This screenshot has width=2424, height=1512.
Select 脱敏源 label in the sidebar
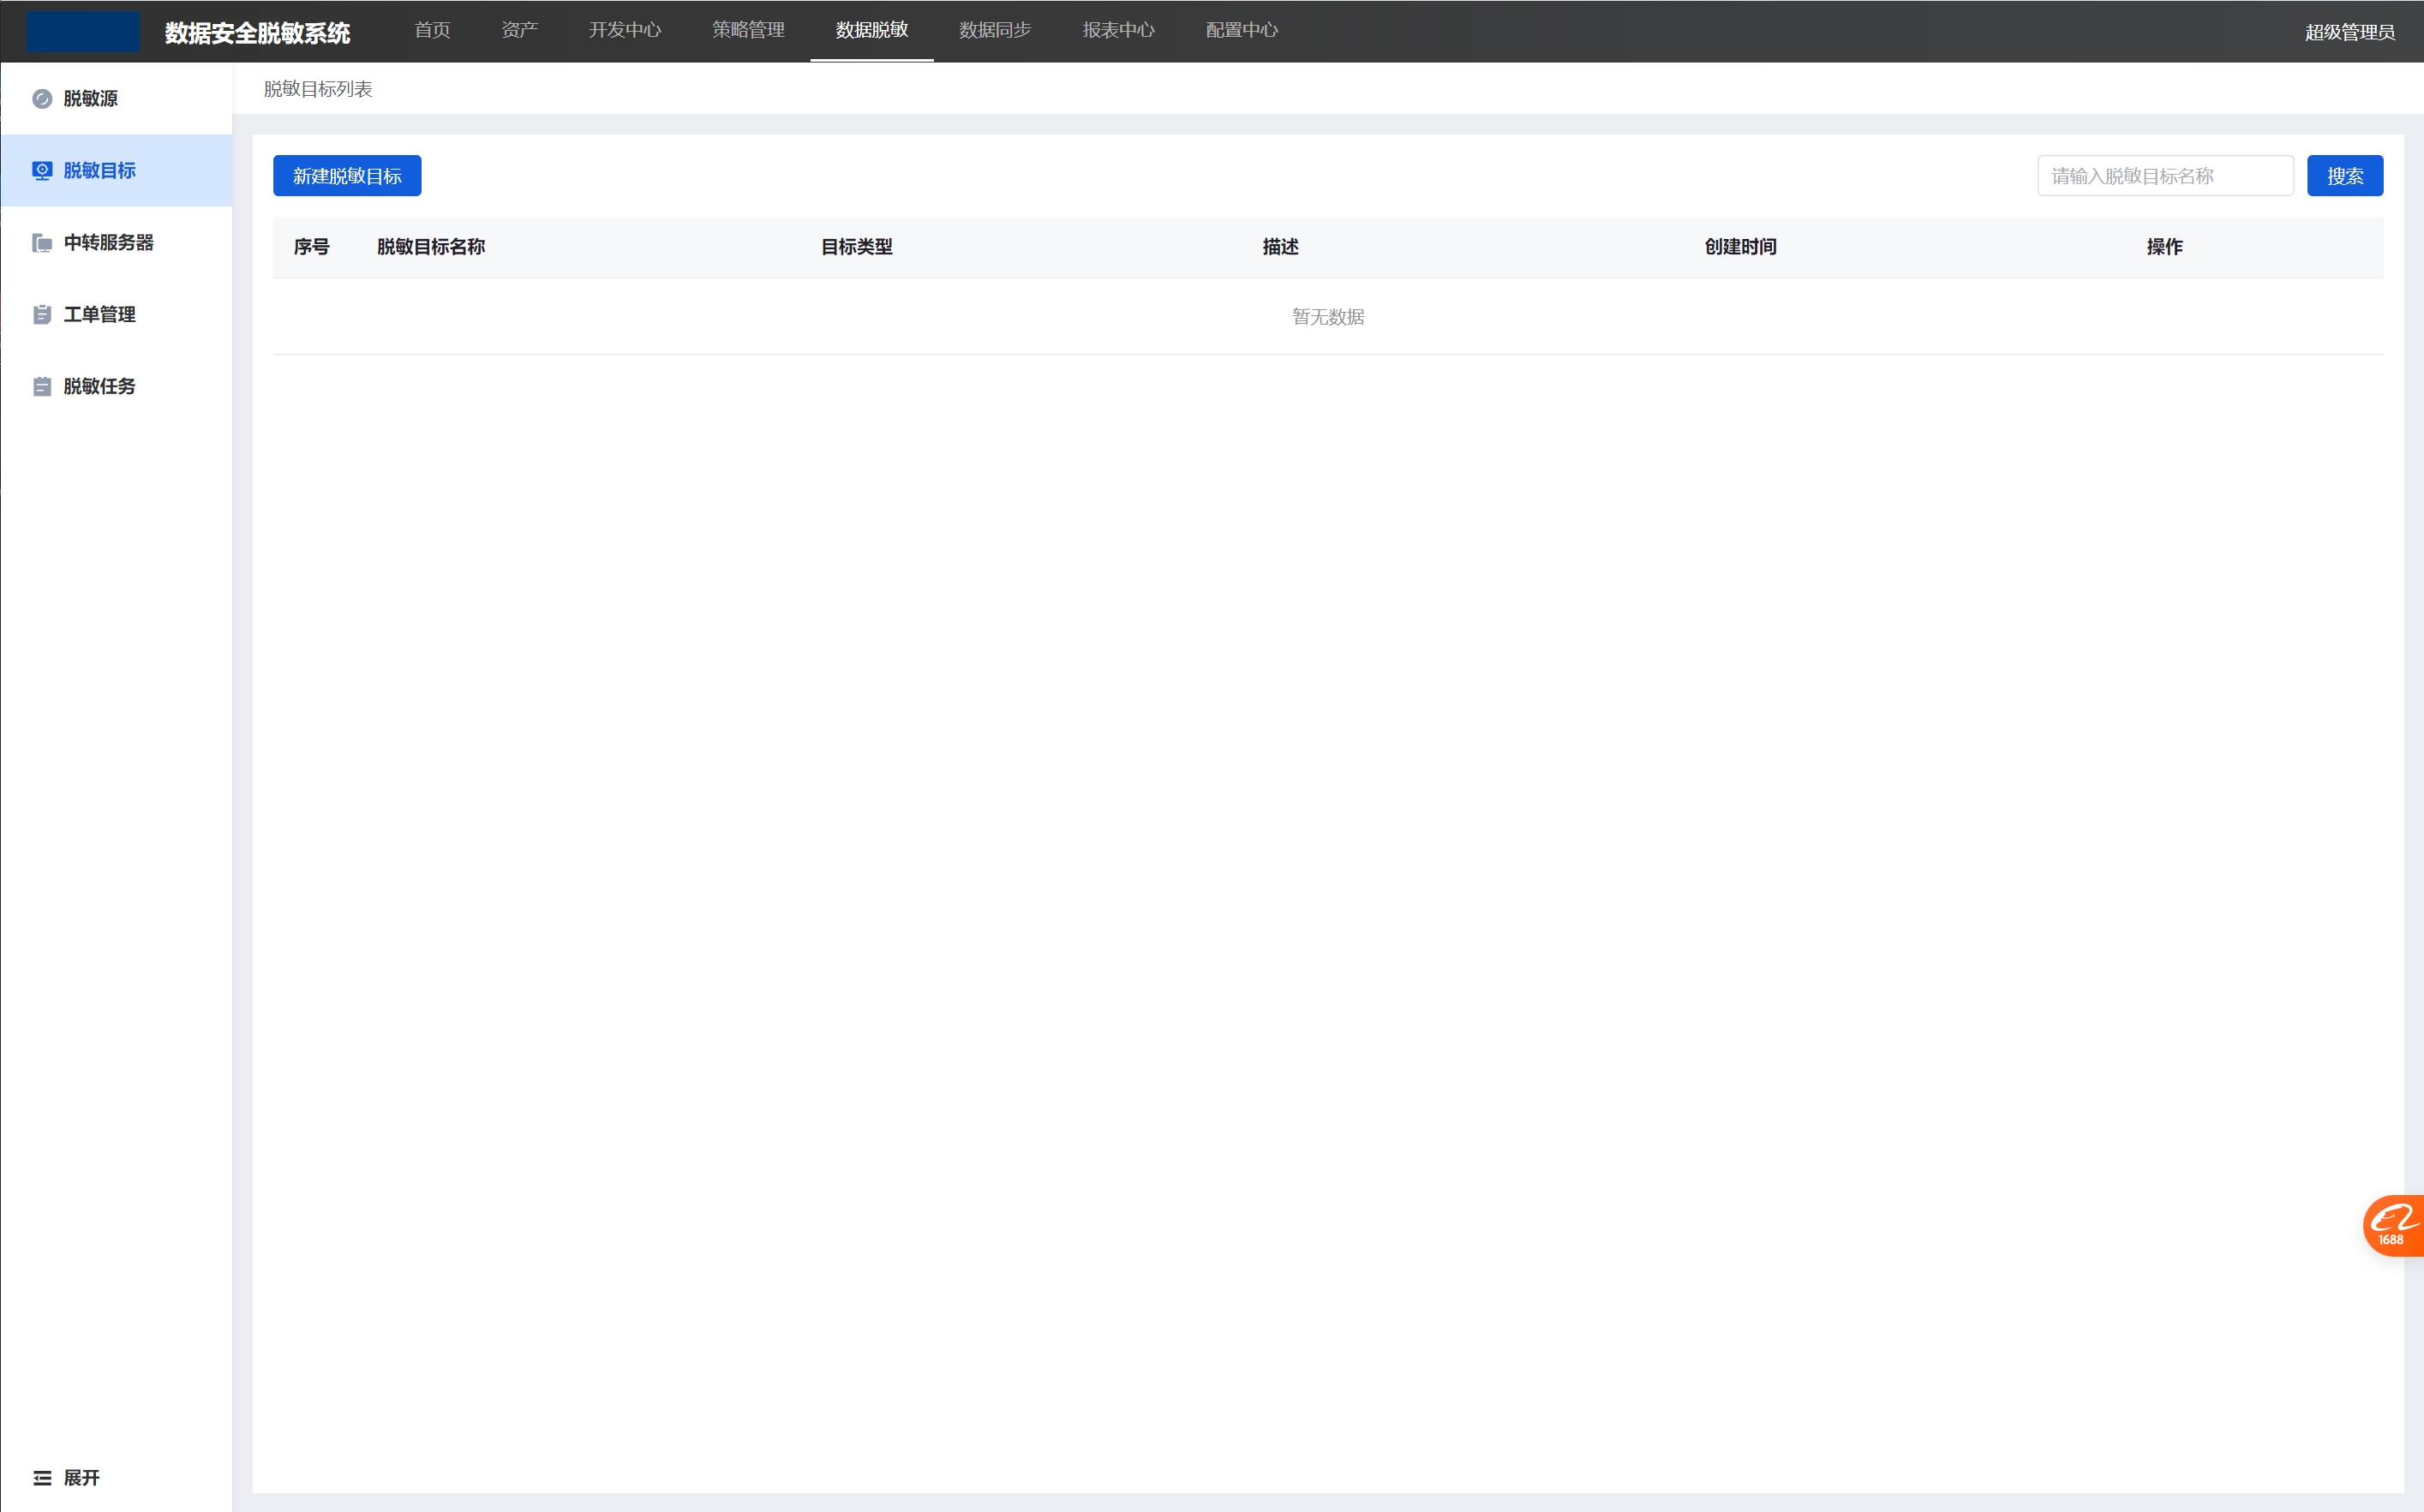[x=90, y=99]
